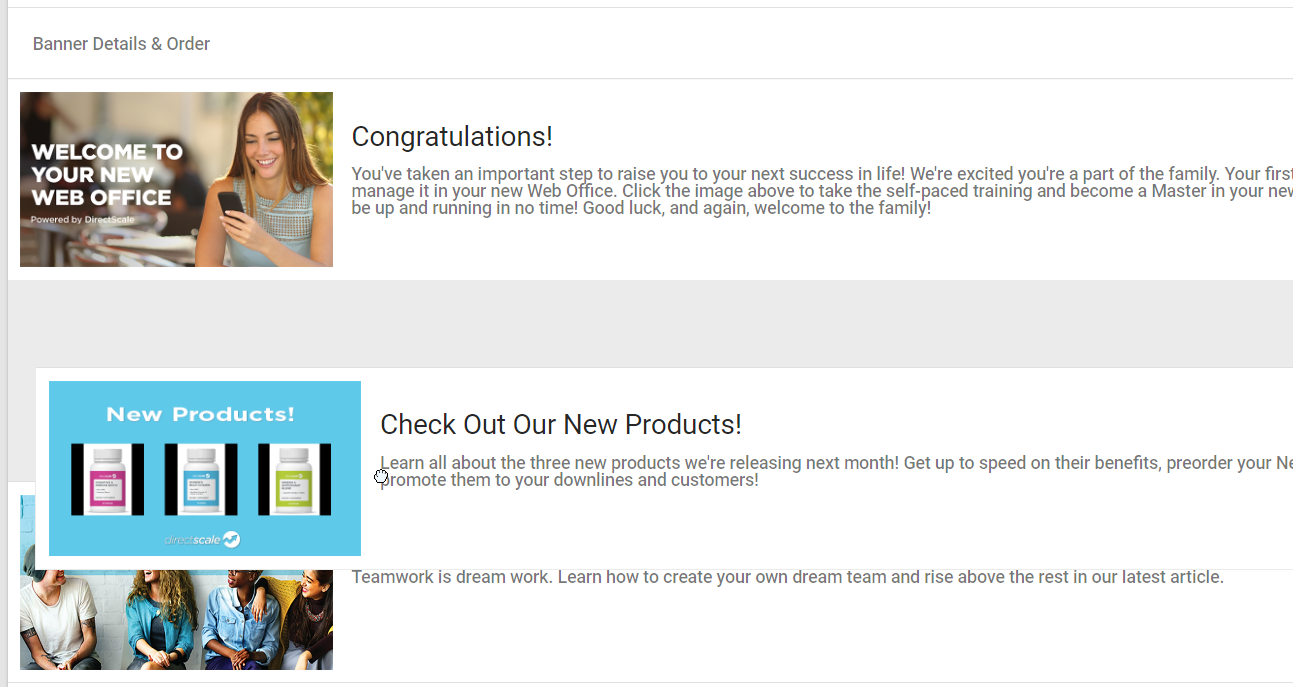Click the 'Congratulations!' banner title
The width and height of the screenshot is (1293, 687).
click(452, 137)
